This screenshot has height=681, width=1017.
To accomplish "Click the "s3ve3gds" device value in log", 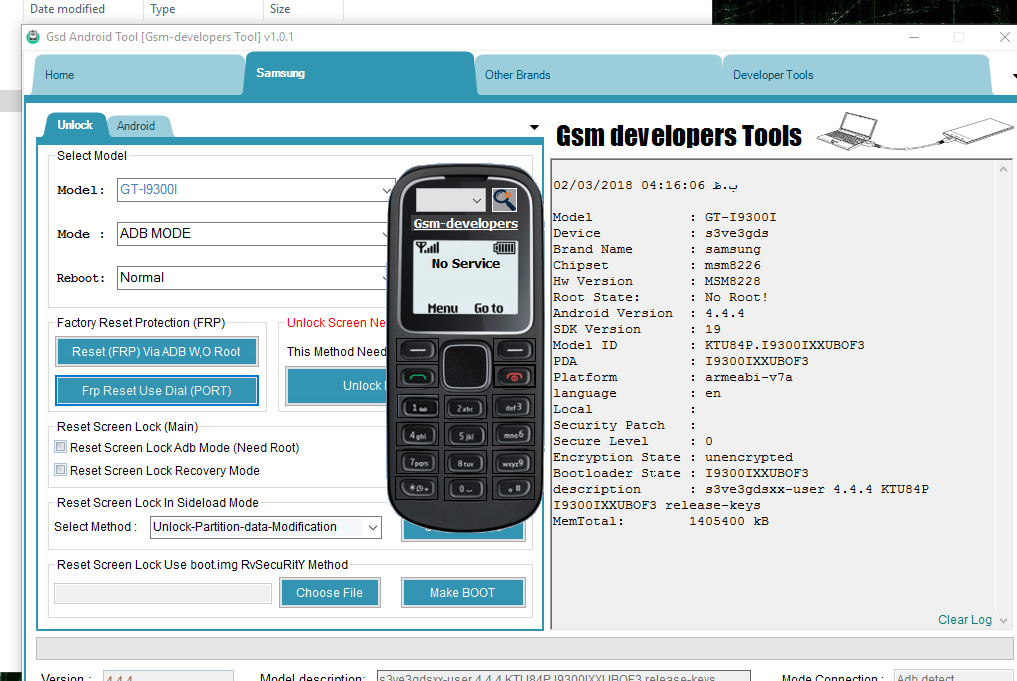I will tap(737, 233).
